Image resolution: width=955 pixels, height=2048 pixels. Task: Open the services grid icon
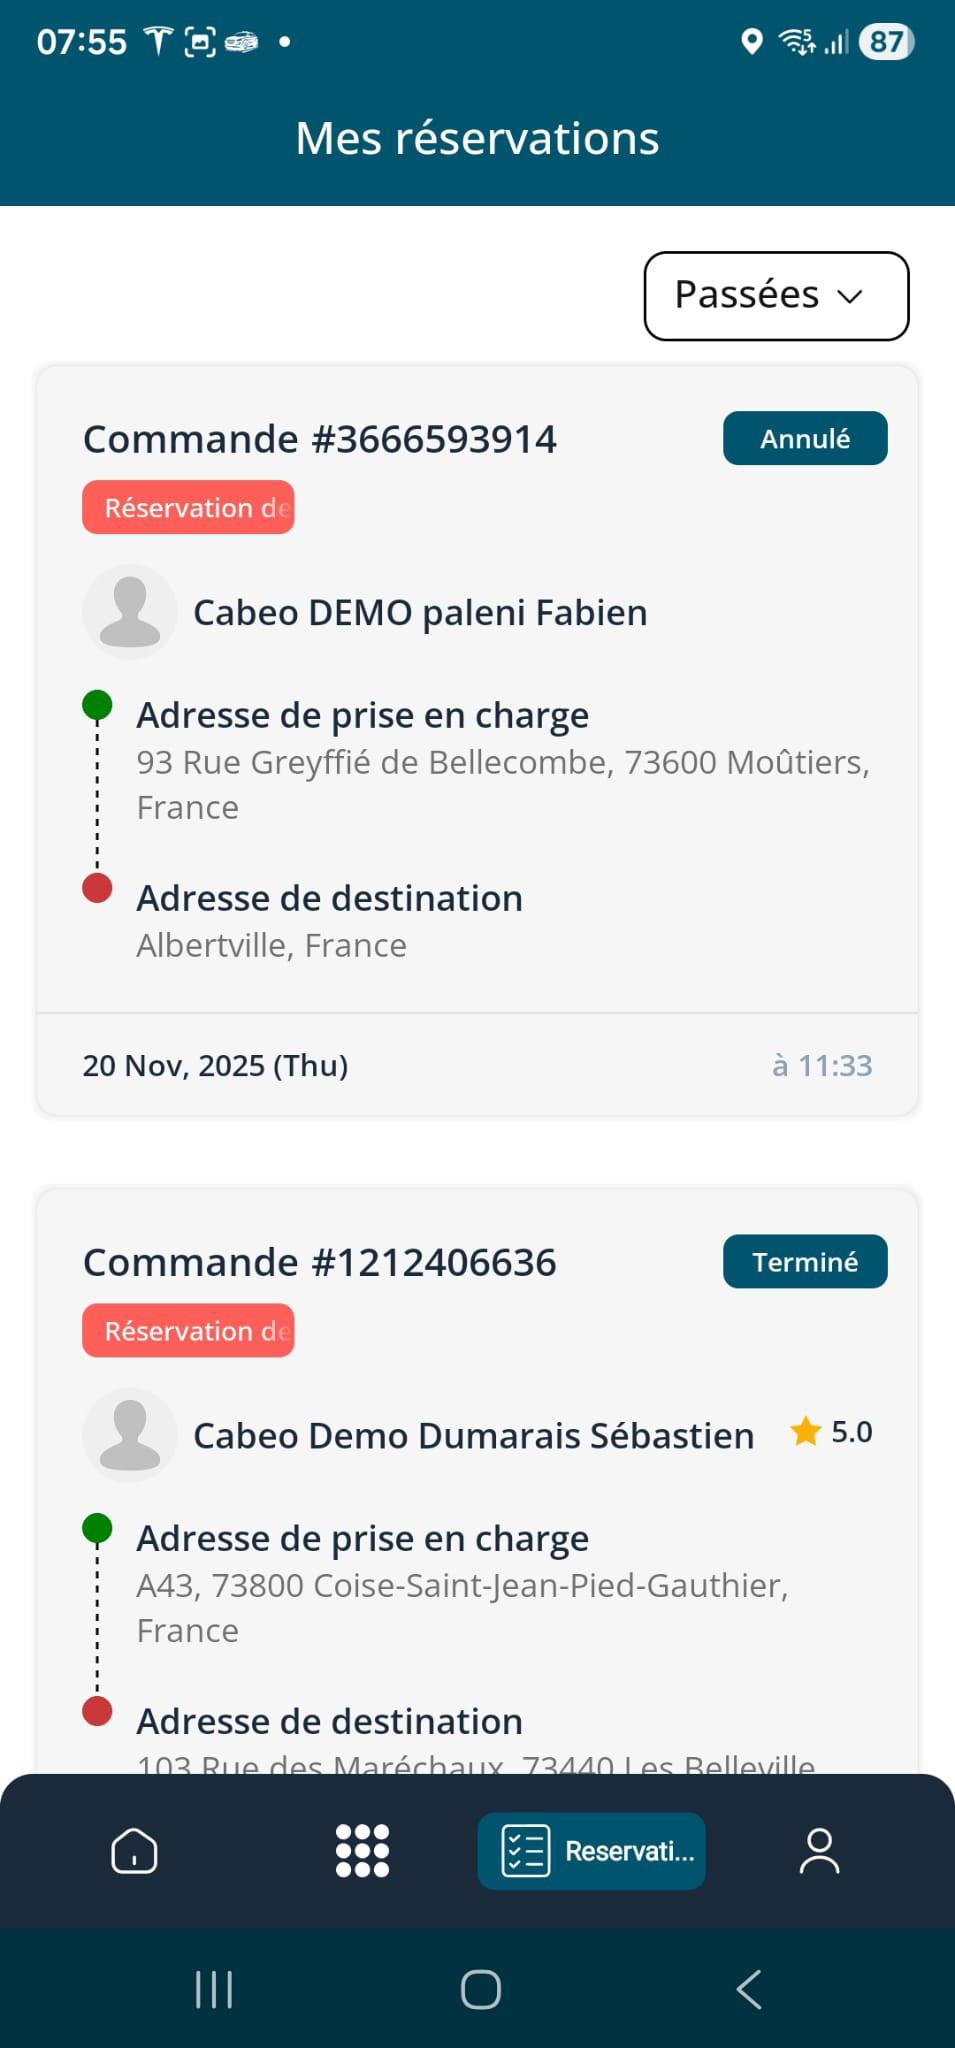click(x=362, y=1850)
